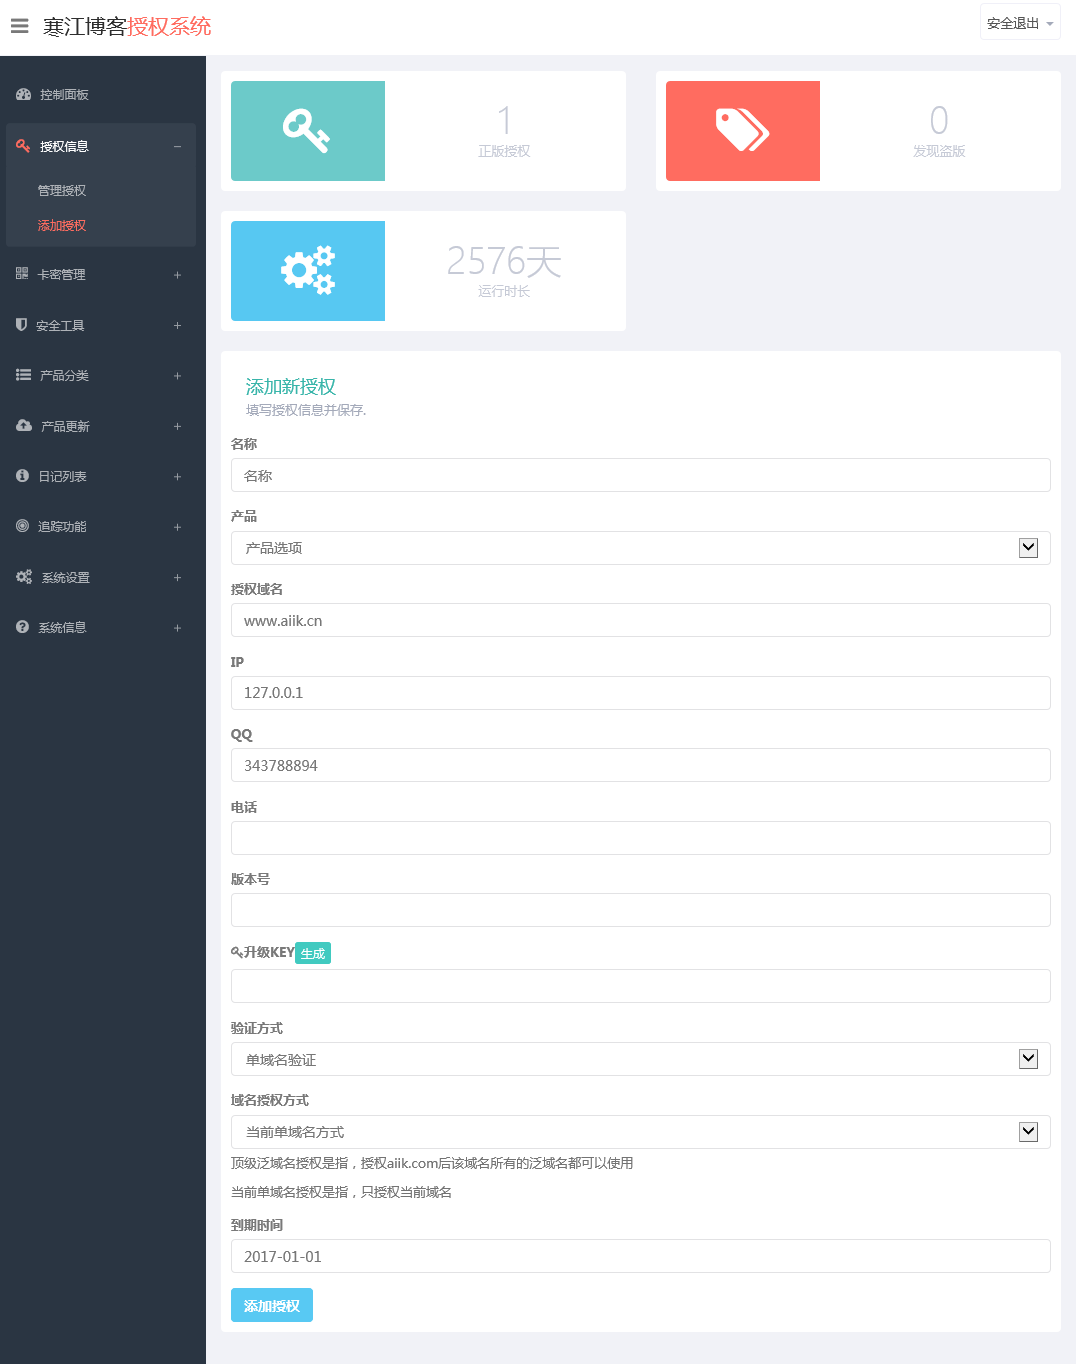Click the red tags icon tile
Image resolution: width=1076 pixels, height=1364 pixels.
(x=742, y=131)
